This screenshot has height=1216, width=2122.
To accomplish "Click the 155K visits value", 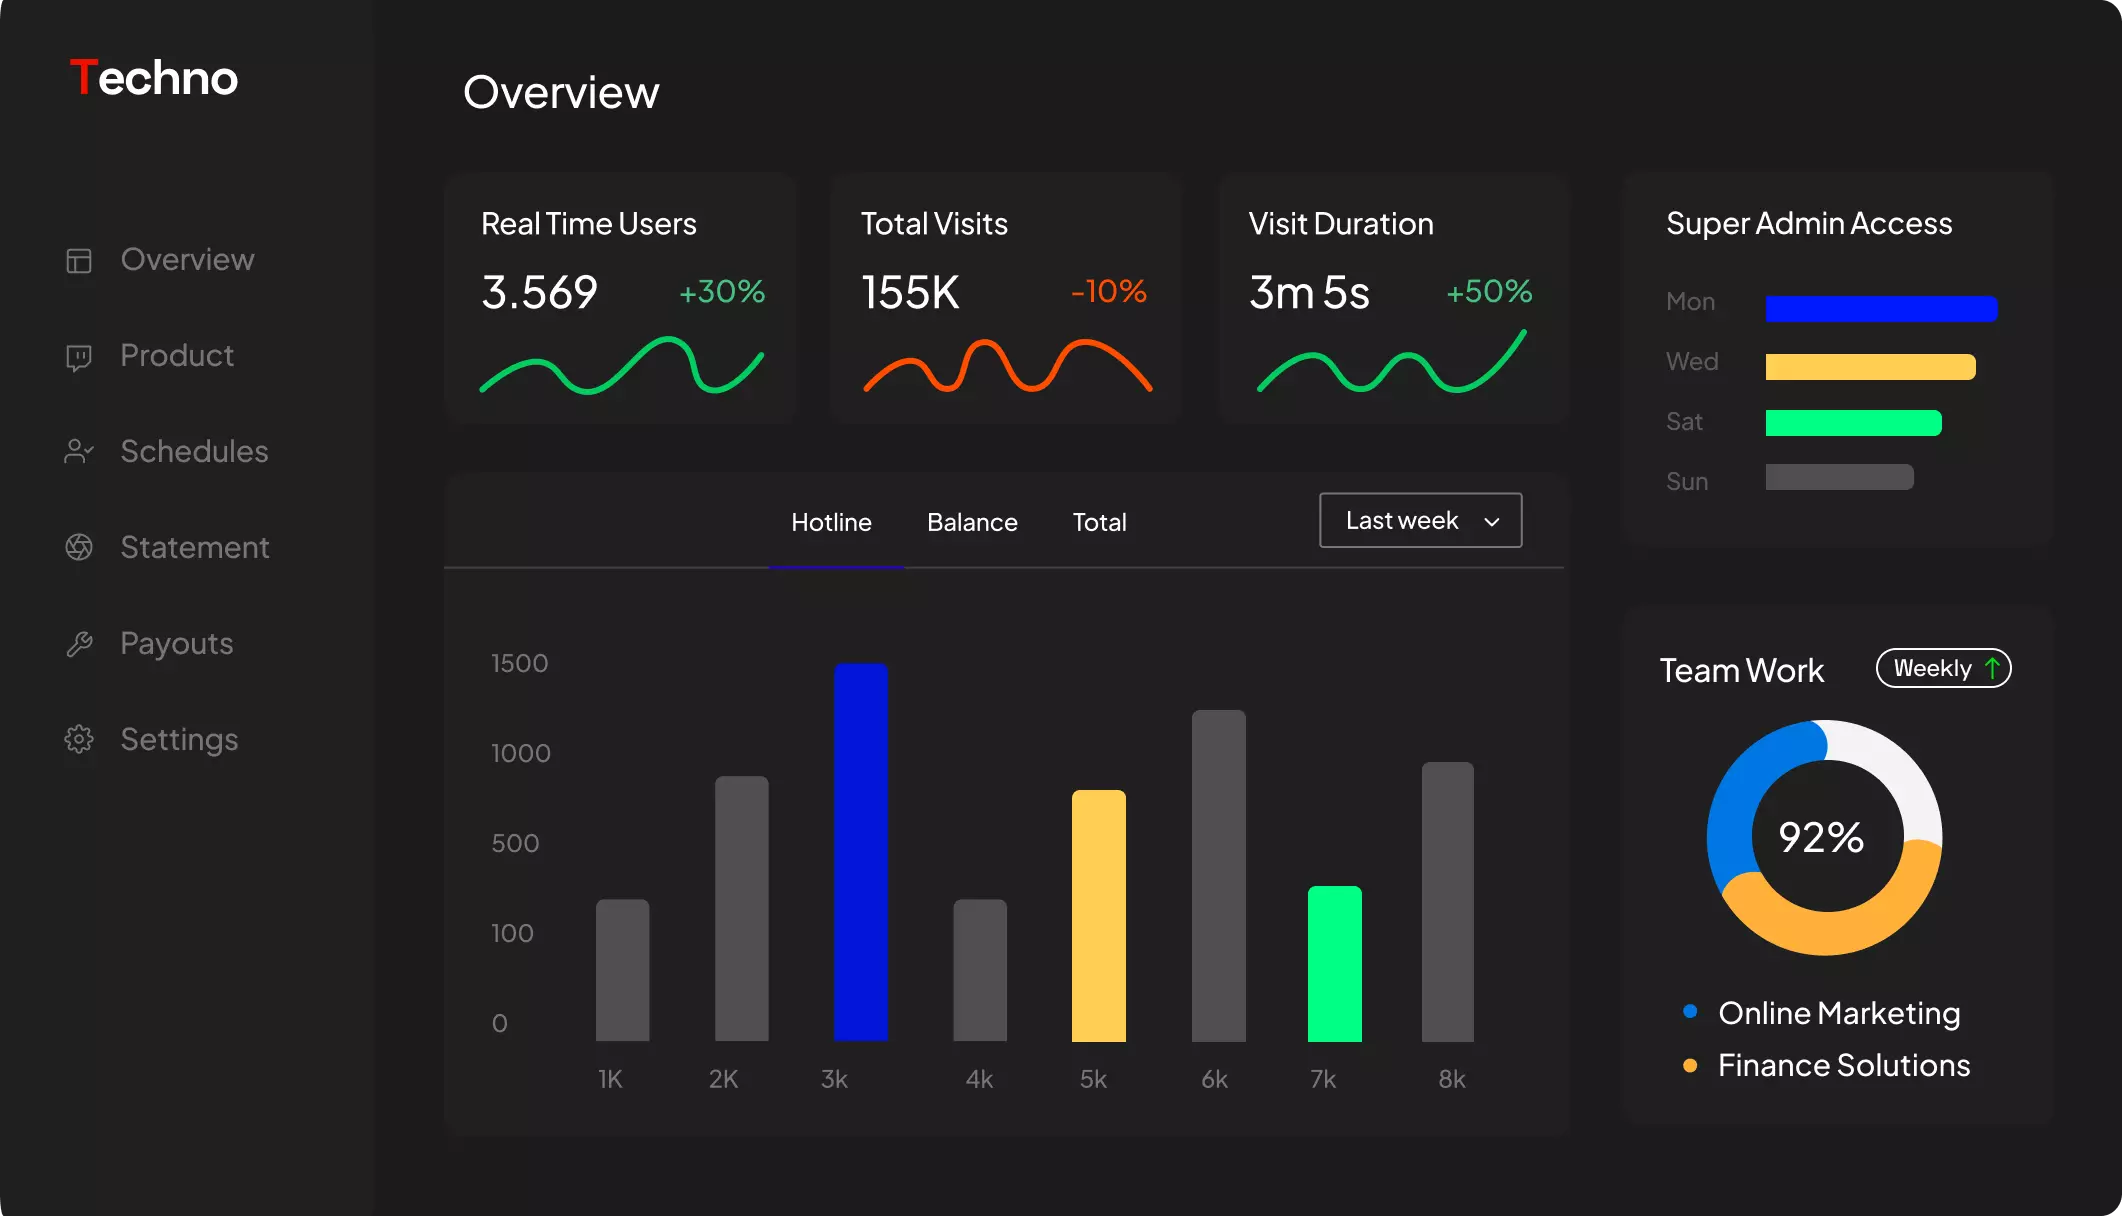I will tap(910, 292).
